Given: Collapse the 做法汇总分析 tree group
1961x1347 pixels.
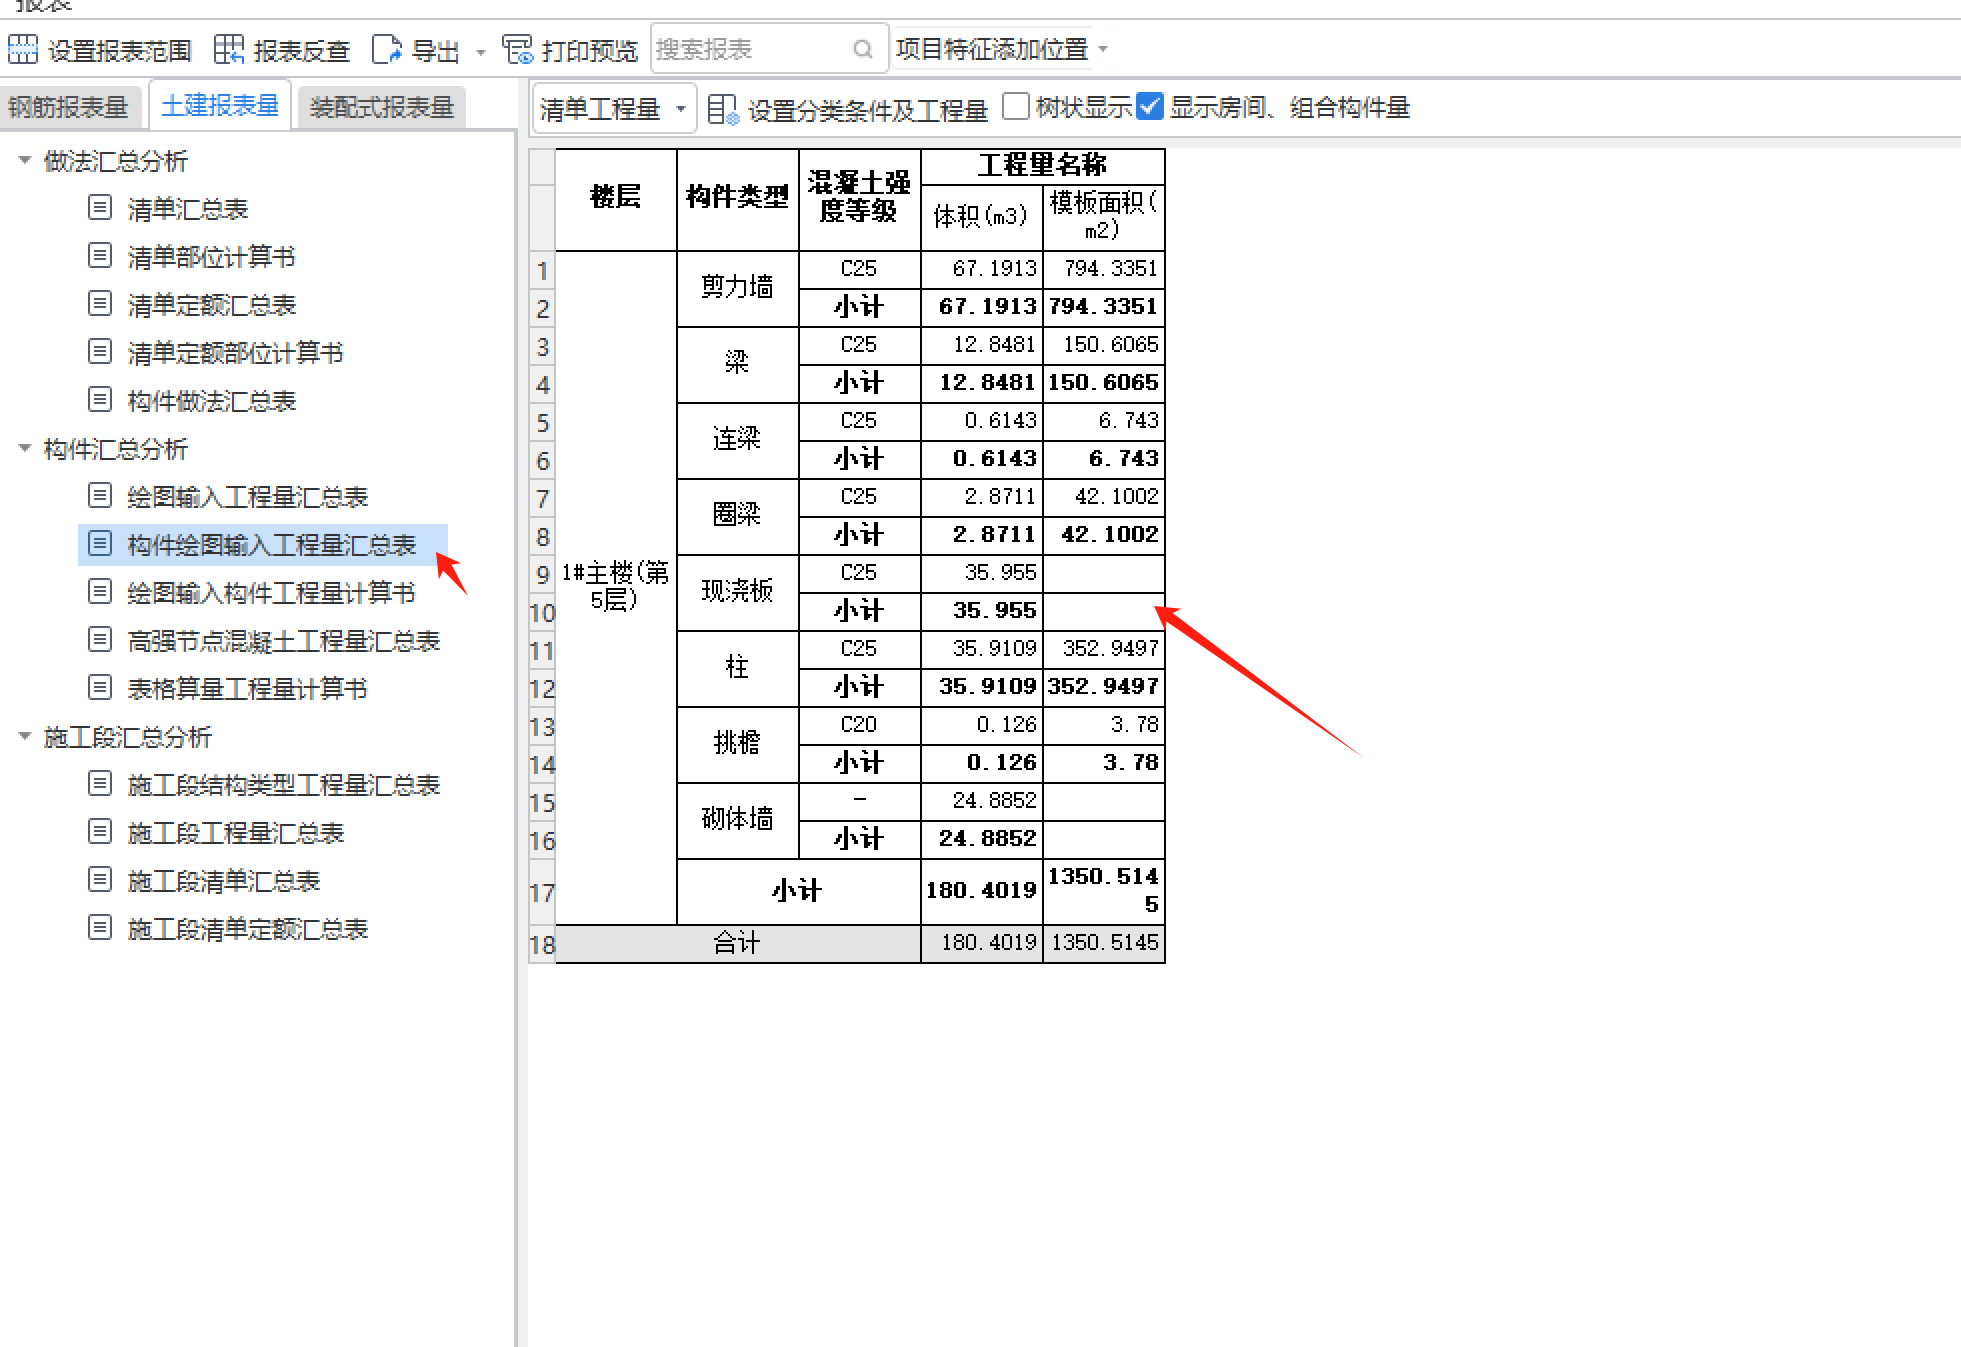Looking at the screenshot, I should point(25,160).
